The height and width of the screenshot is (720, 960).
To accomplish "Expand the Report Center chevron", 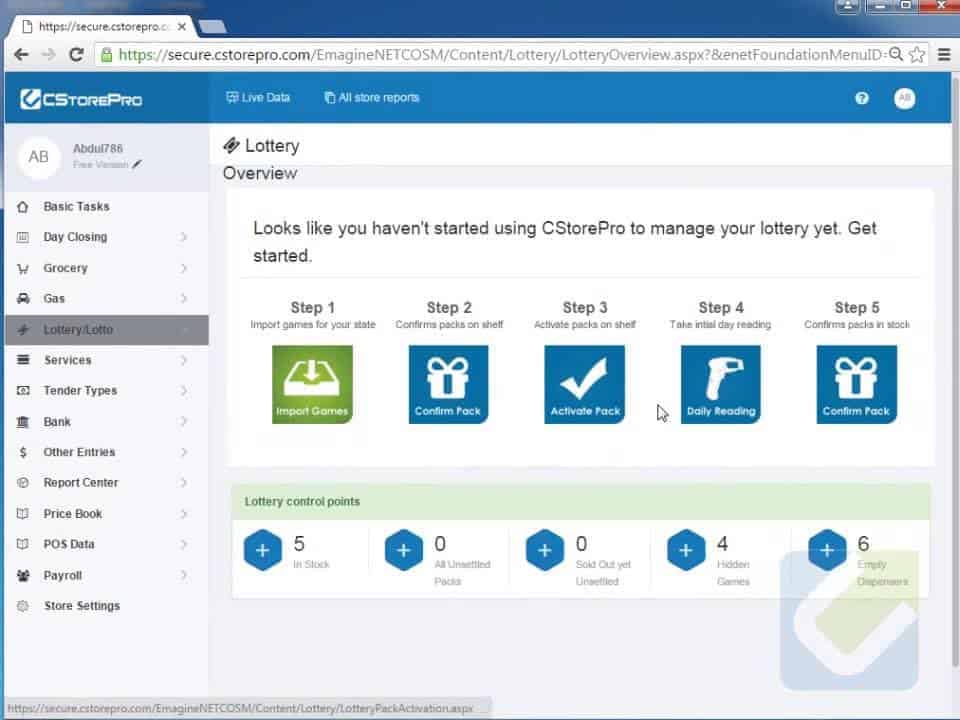I will (184, 482).
